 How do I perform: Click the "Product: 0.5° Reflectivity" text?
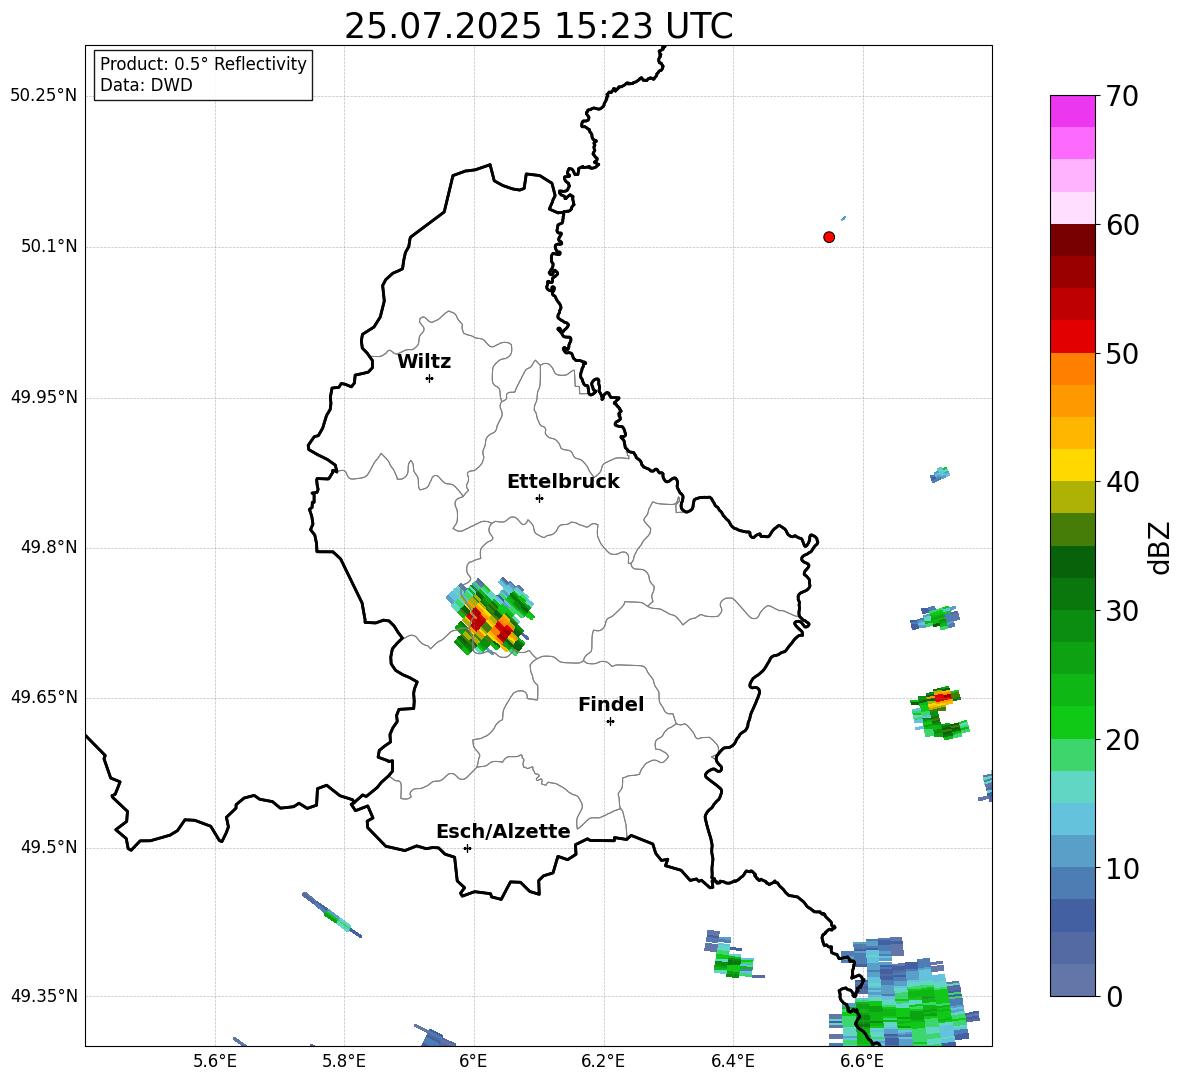tap(203, 63)
